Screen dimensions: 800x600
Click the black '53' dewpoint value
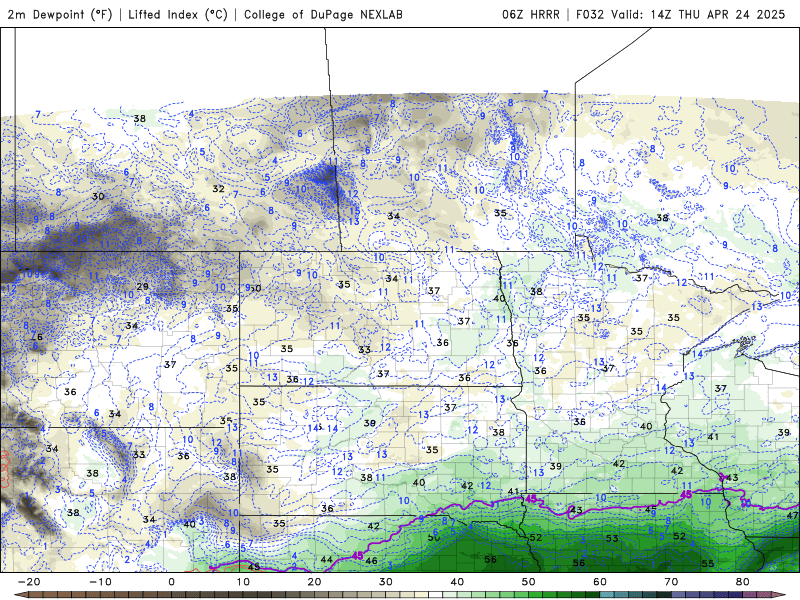click(x=612, y=538)
